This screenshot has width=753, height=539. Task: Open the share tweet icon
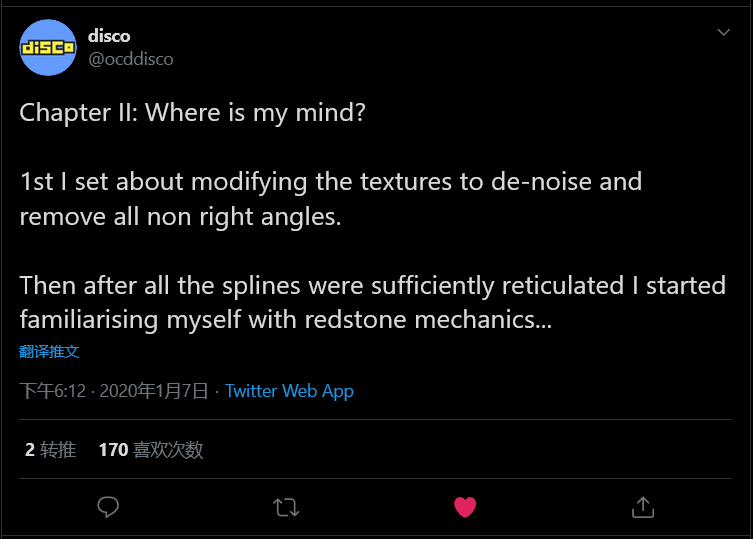[642, 507]
